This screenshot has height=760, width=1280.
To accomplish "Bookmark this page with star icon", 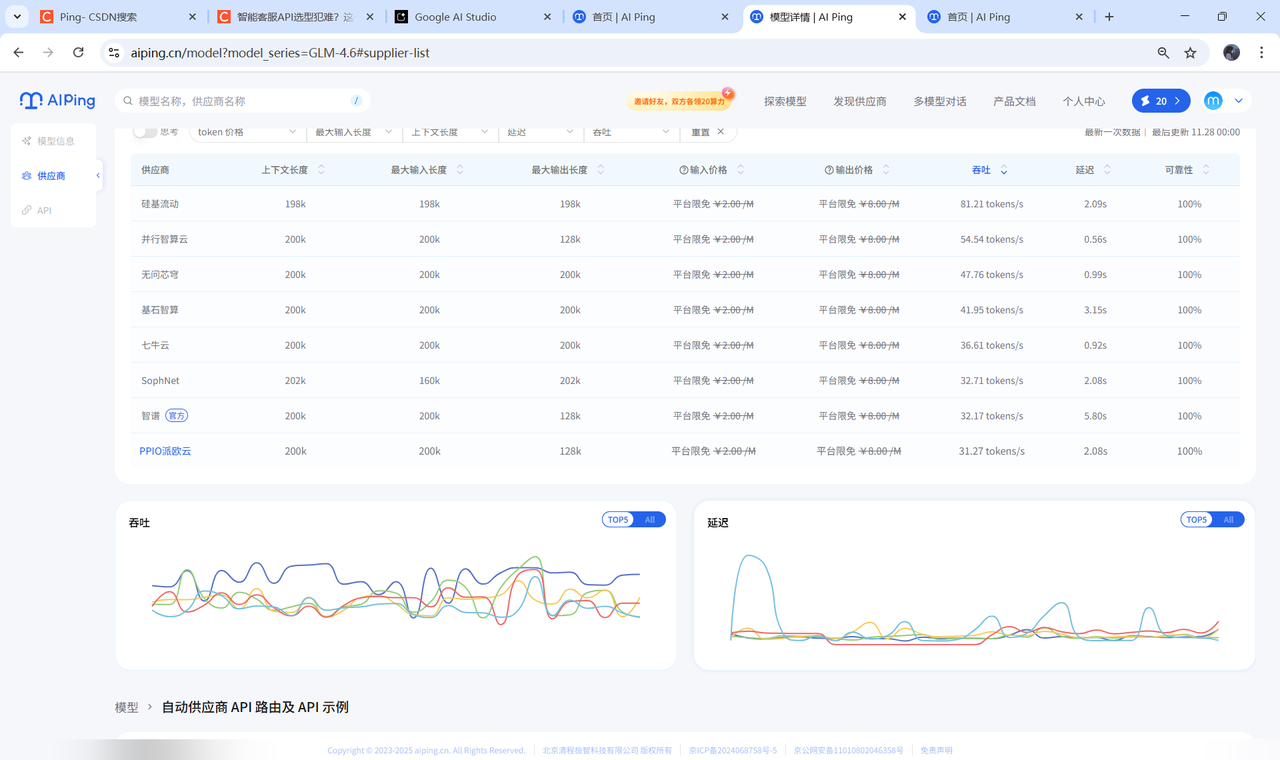I will coord(1190,53).
